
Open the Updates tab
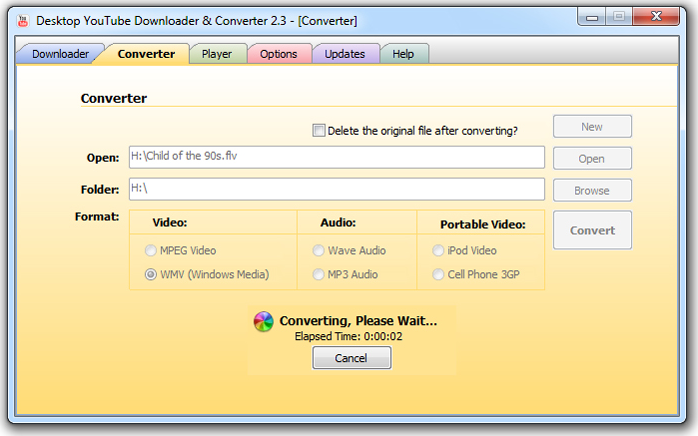345,54
